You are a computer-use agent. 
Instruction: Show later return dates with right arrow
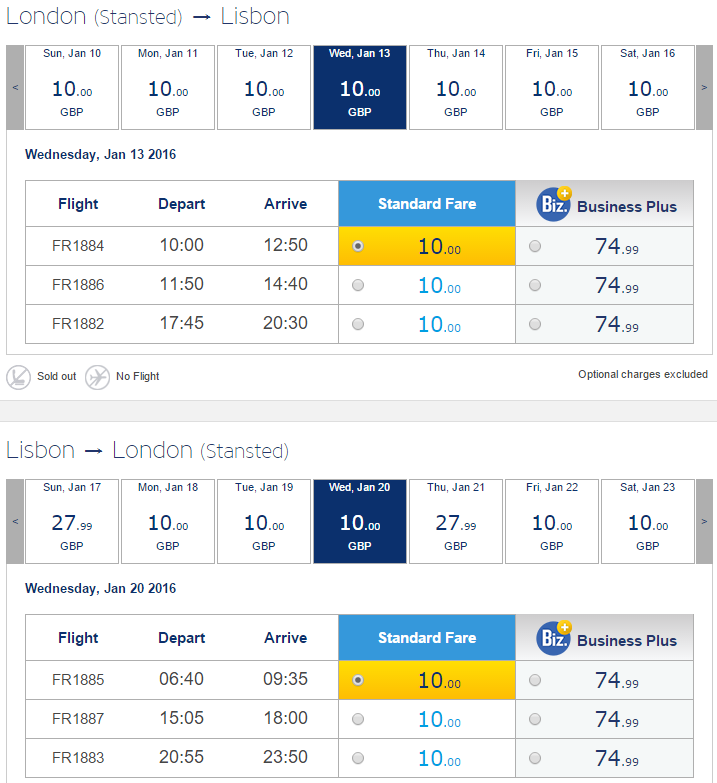704,521
